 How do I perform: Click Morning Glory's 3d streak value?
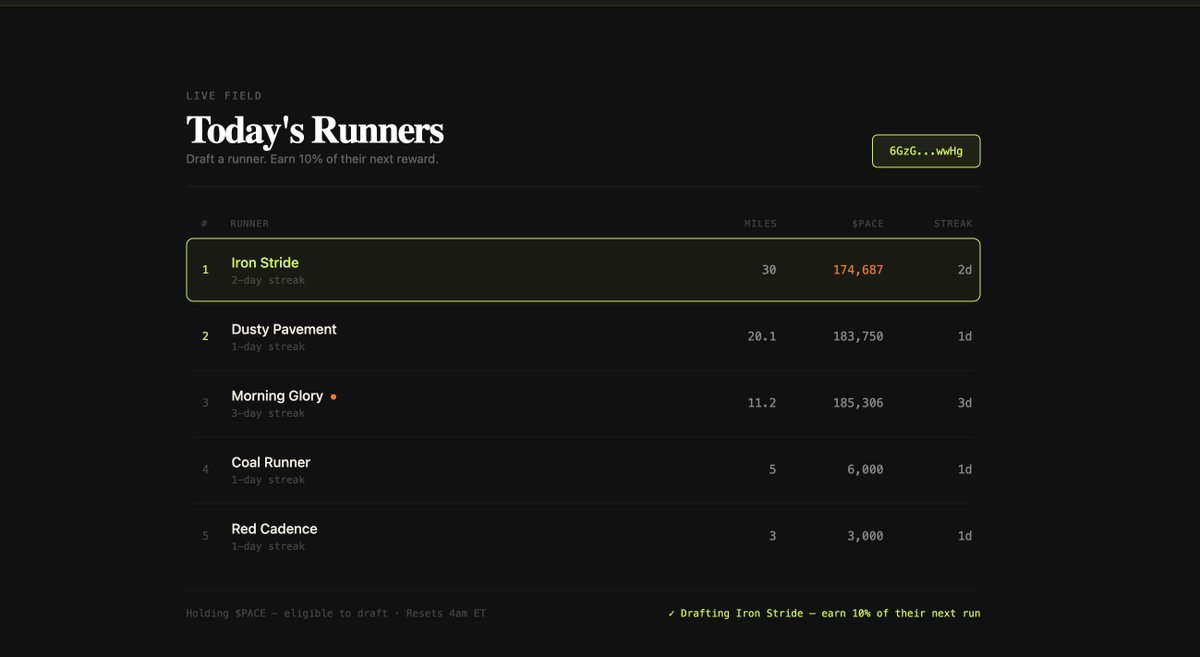[965, 403]
